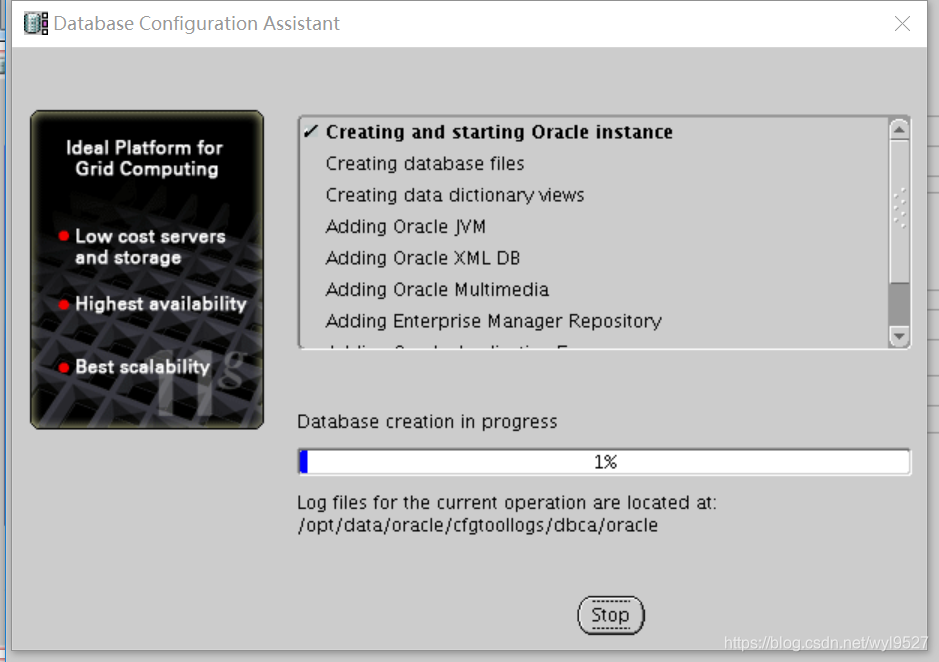This screenshot has height=662, width=939.
Task: Click the log path /opt/data/oracle/cfgtoollogs/dbca/oracle
Action: pyautogui.click(x=478, y=525)
